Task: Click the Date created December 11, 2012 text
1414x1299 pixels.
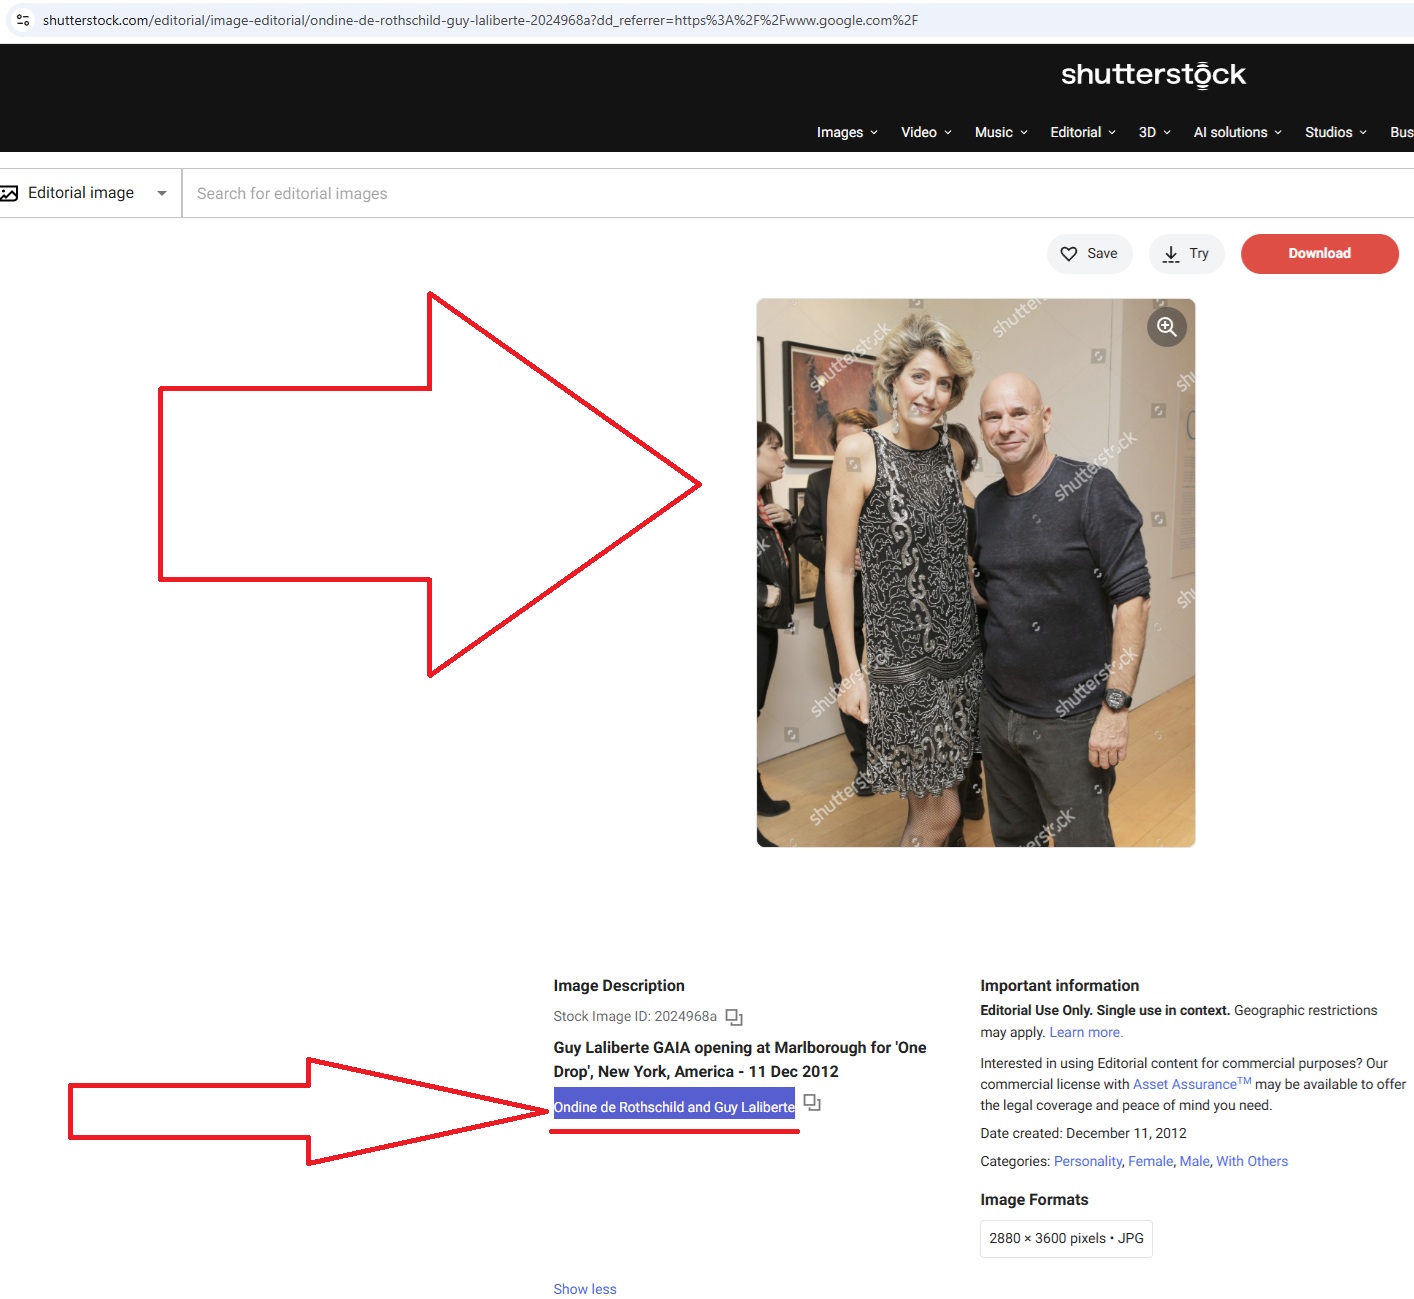Action: [1083, 1133]
